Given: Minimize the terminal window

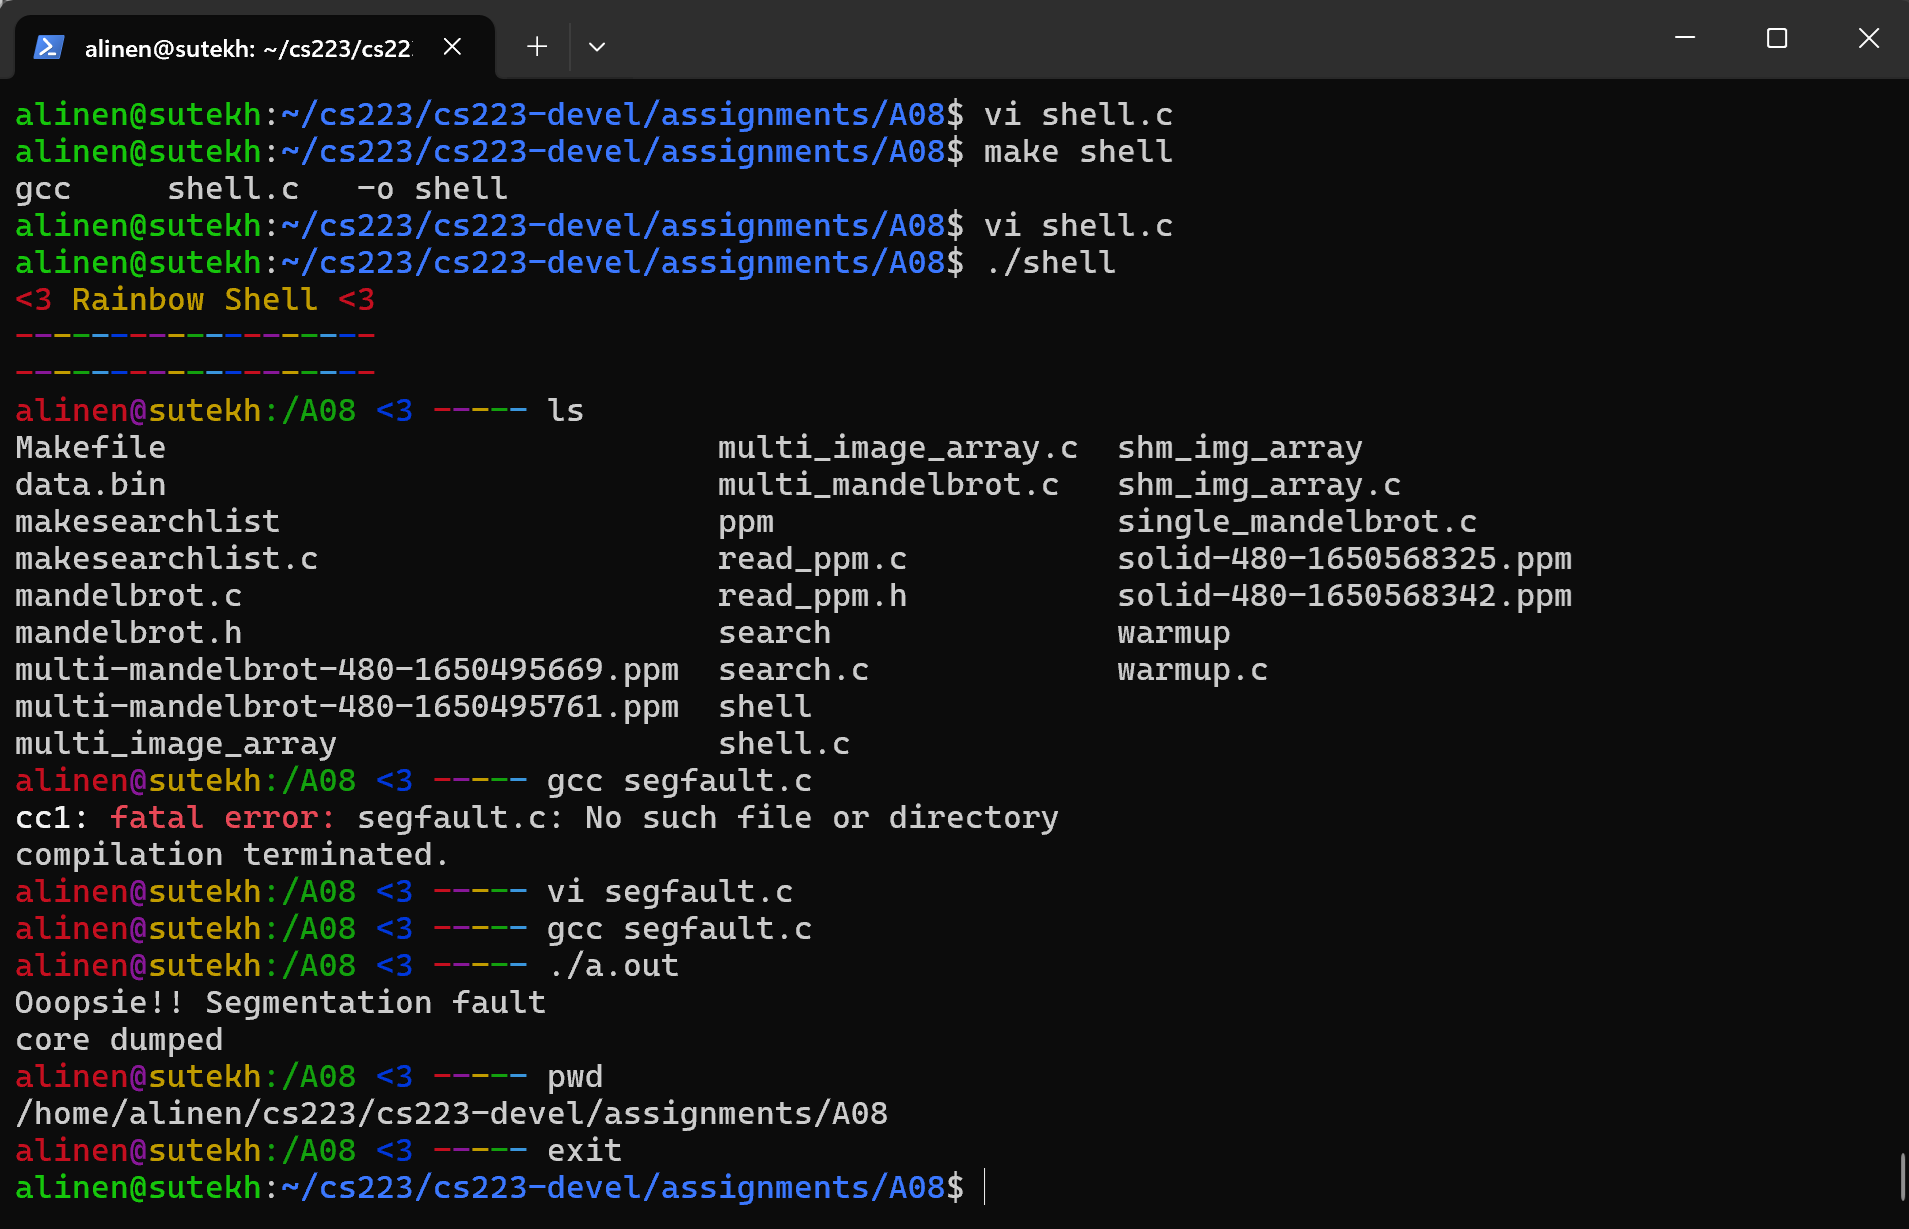Looking at the screenshot, I should tap(1685, 38).
